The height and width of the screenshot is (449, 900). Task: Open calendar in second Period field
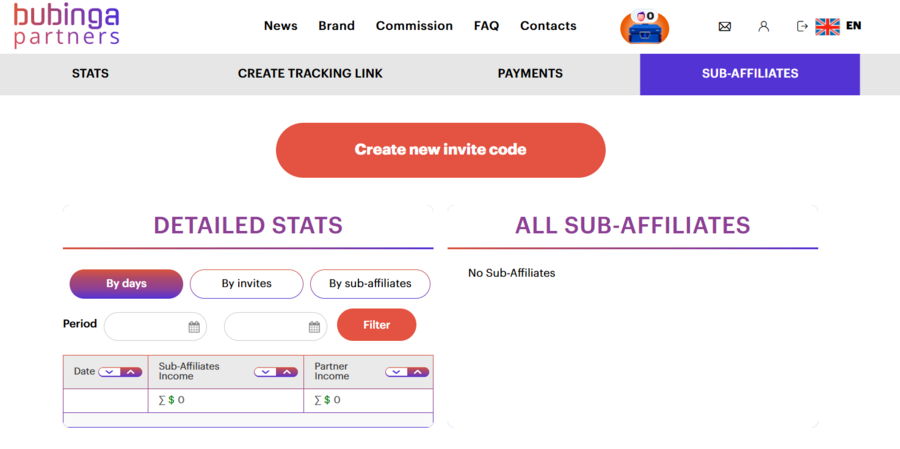[x=314, y=327]
